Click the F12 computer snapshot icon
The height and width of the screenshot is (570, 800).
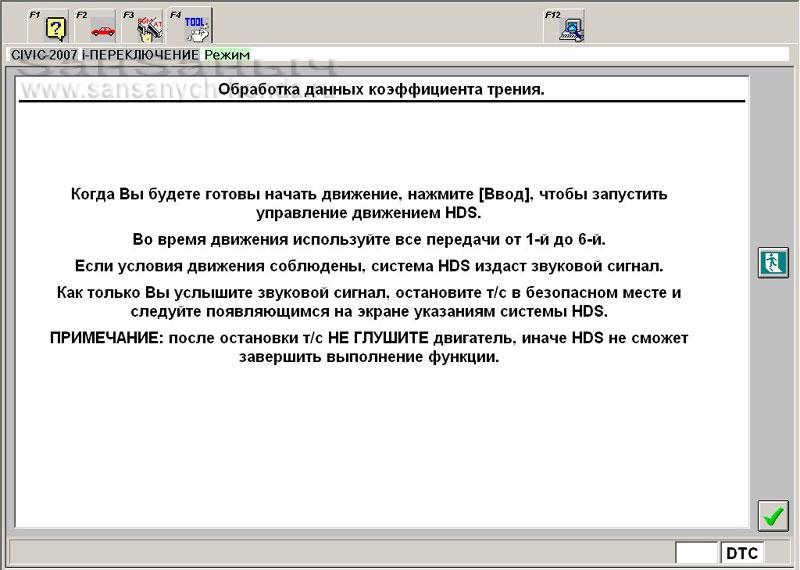tap(564, 27)
